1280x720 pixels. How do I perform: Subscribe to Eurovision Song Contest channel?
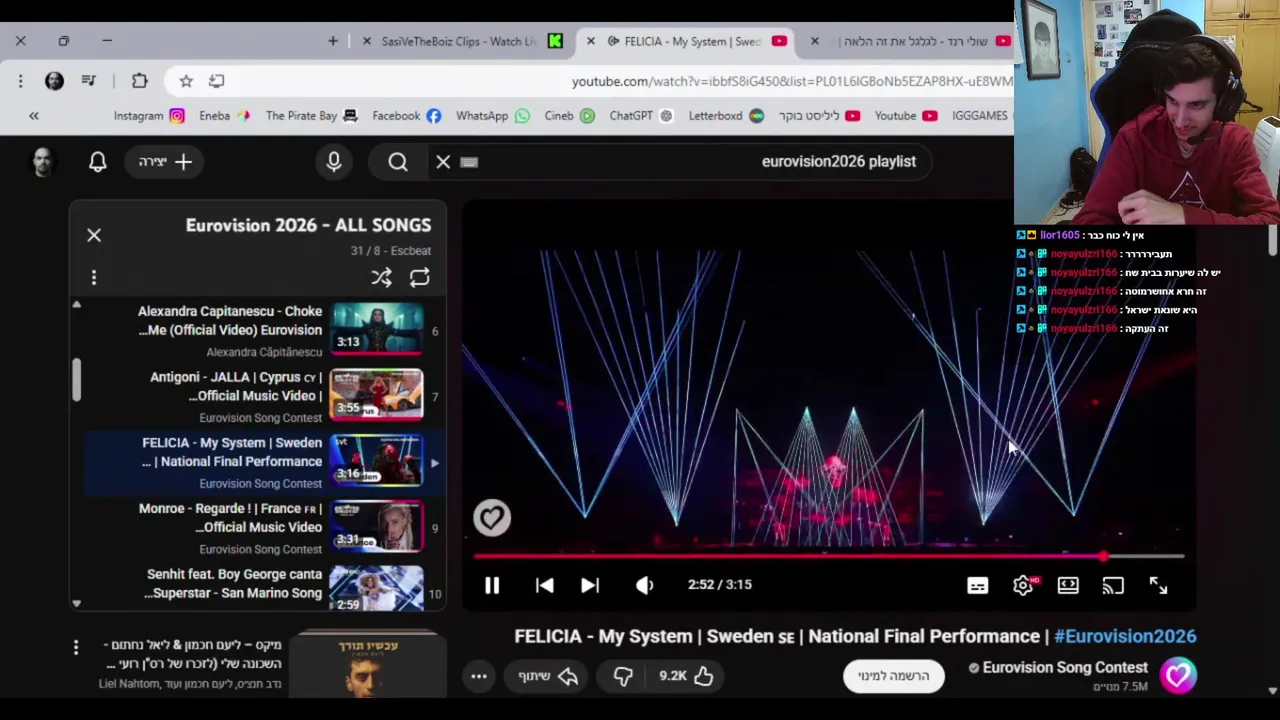893,676
